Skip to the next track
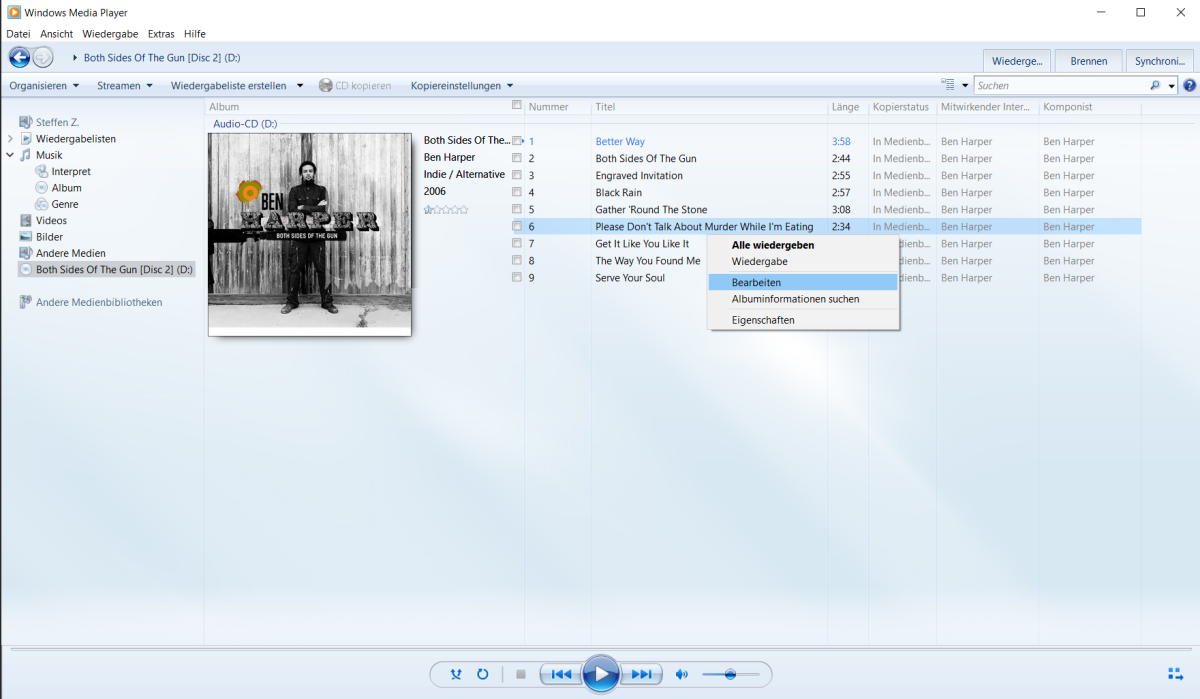Viewport: 1200px width, 699px height. [x=641, y=674]
